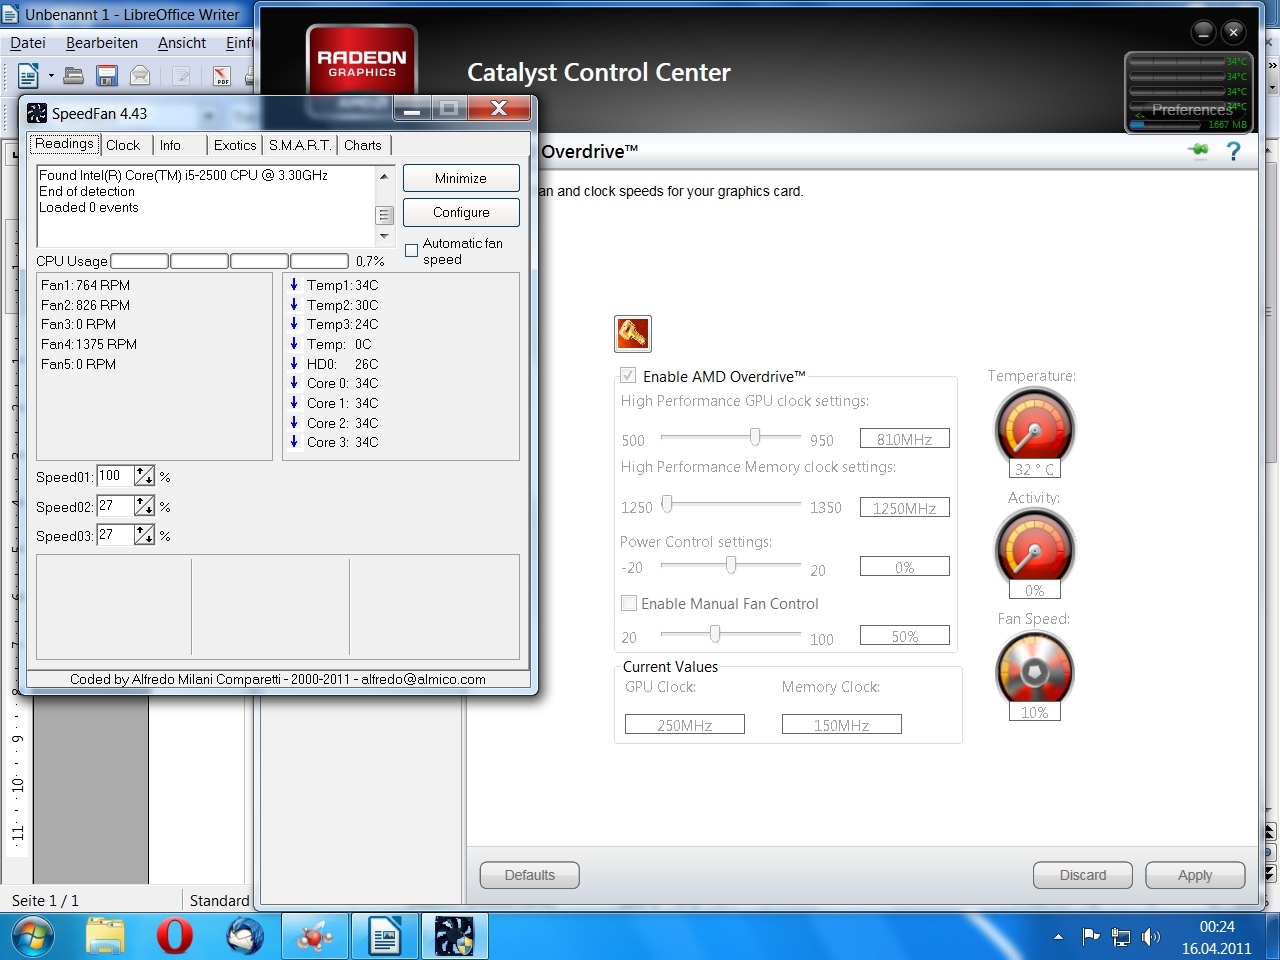
Task: Click the Speed01 value field showing 100
Action: (115, 476)
